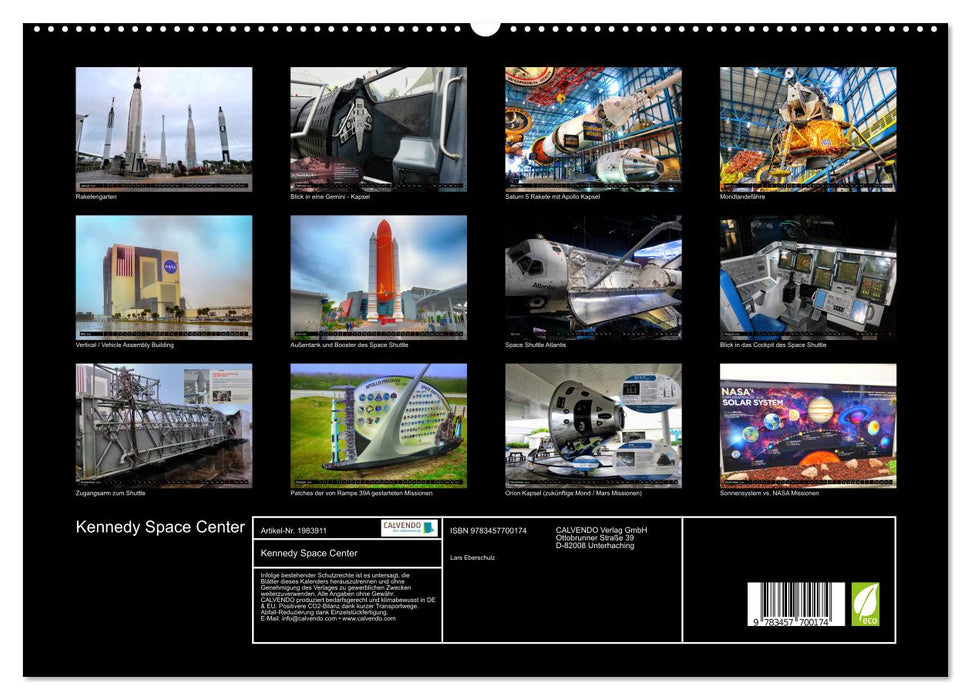
Task: Click the Space Shuttle Atlantis thumbnail
Action: (594, 277)
